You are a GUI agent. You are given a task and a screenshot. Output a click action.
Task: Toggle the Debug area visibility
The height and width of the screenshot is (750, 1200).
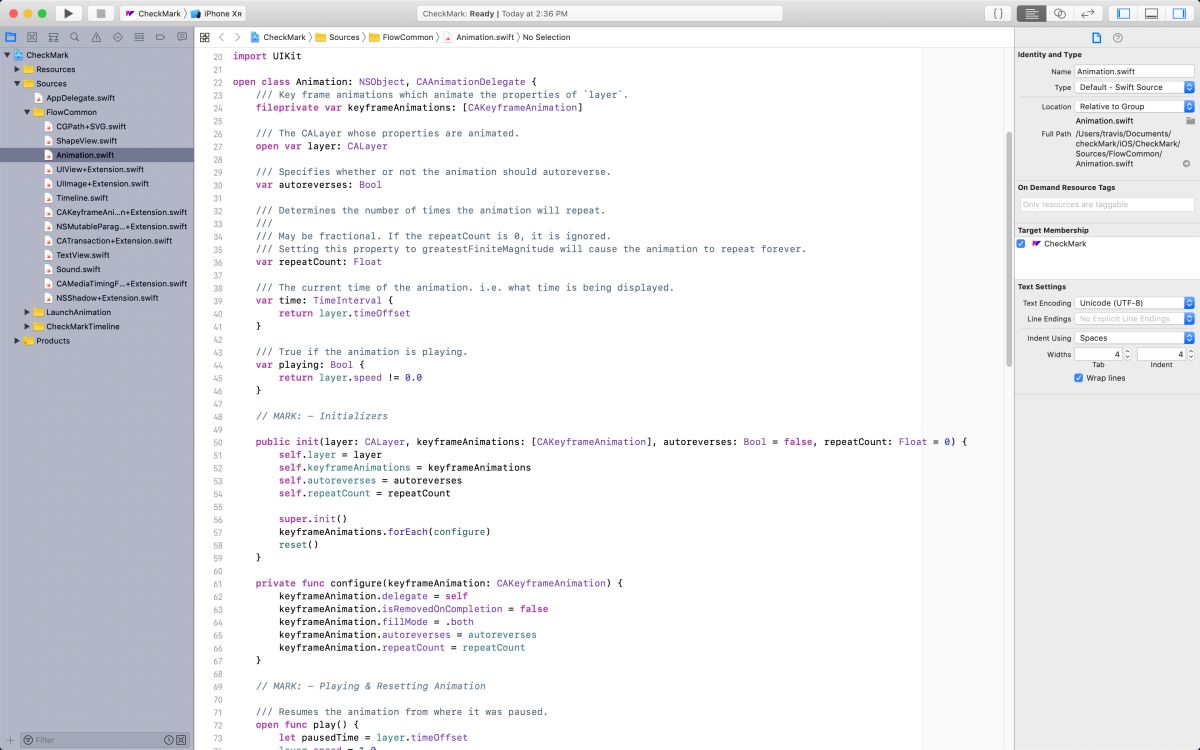click(x=1151, y=13)
